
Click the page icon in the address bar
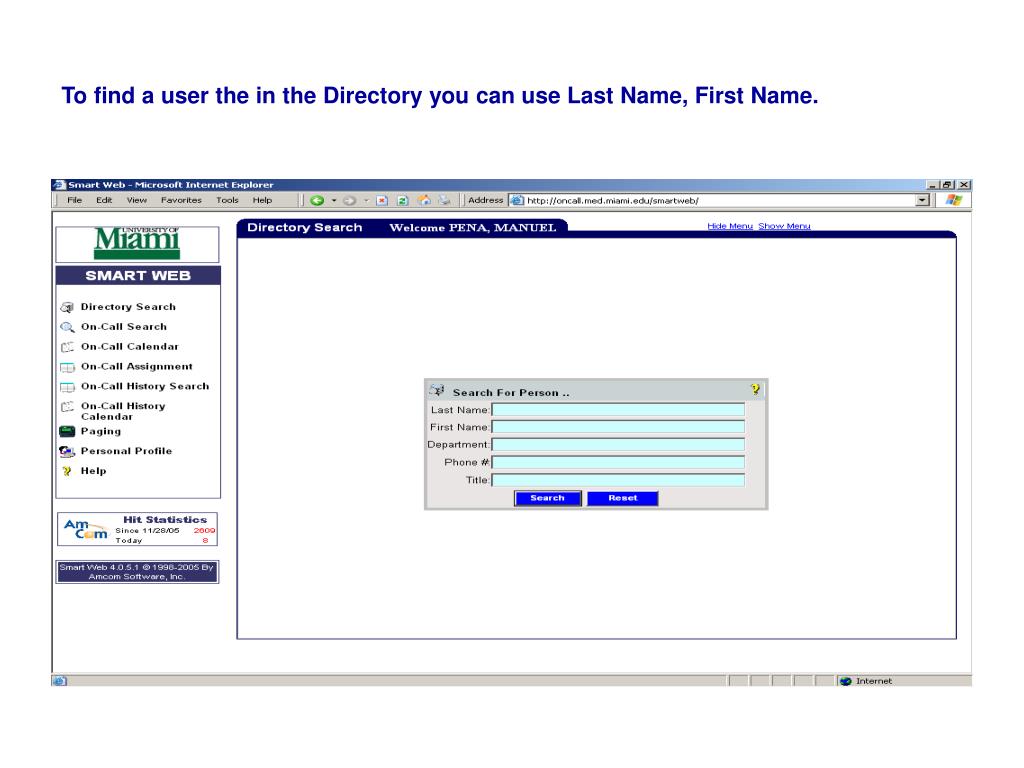517,200
